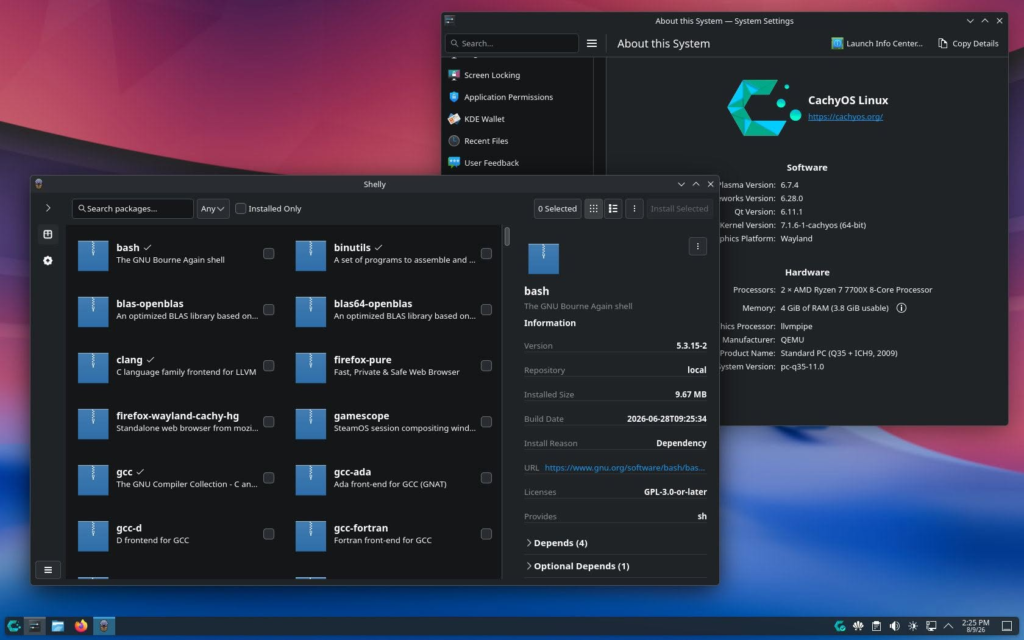Click the memory info icon next to RAM
The height and width of the screenshot is (640, 1024).
point(901,308)
